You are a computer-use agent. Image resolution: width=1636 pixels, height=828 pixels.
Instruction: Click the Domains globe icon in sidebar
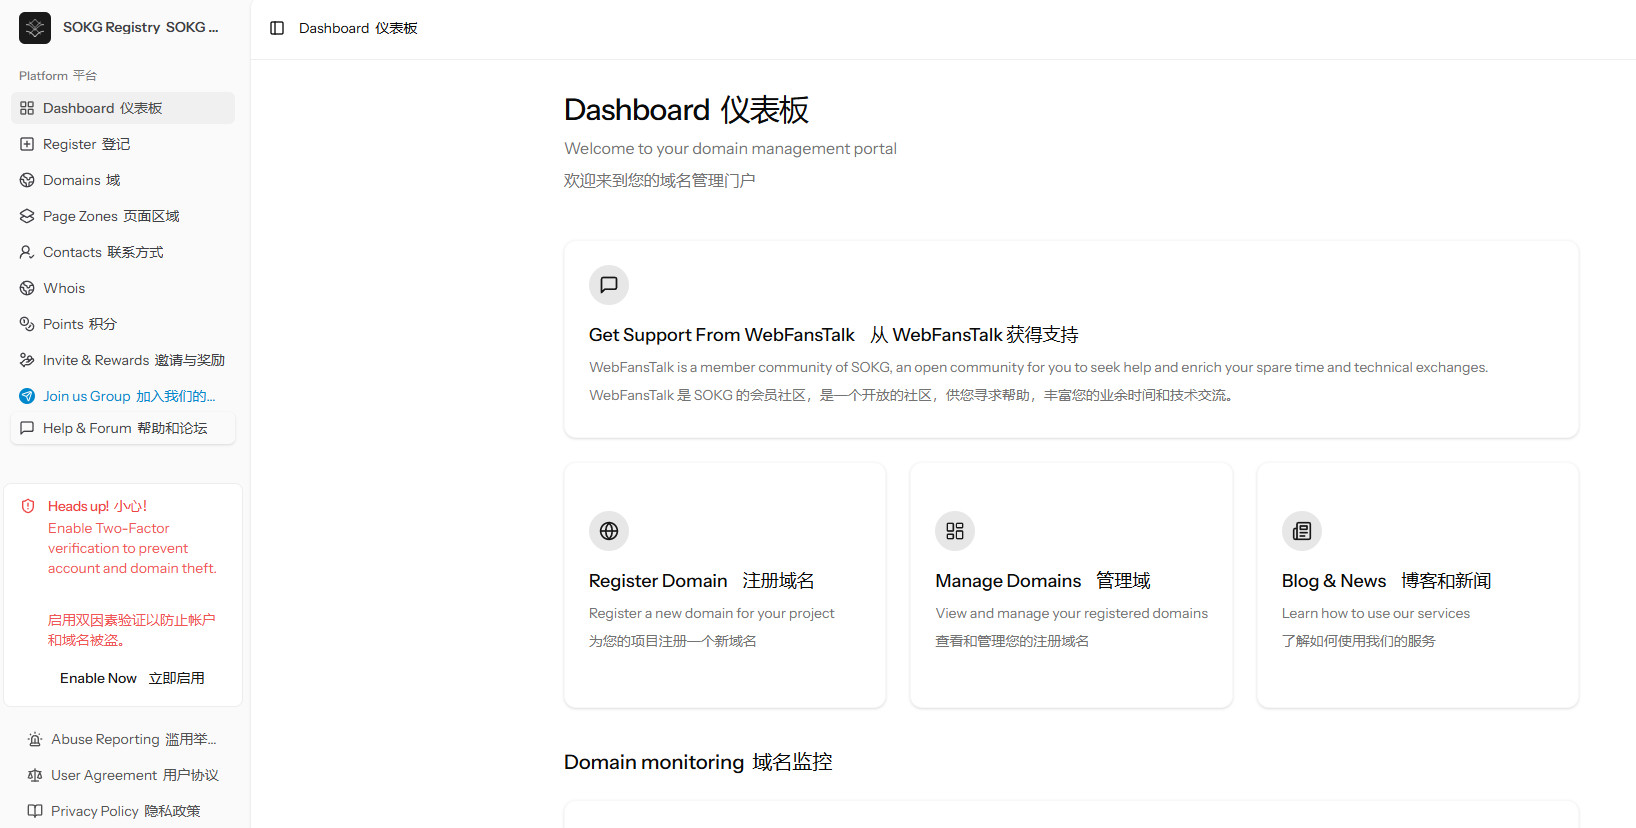27,180
